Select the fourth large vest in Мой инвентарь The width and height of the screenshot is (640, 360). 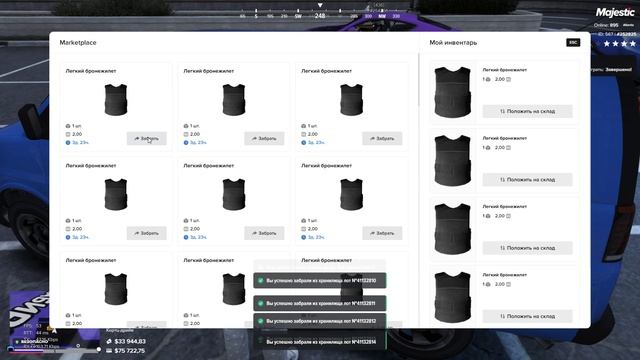[452, 297]
